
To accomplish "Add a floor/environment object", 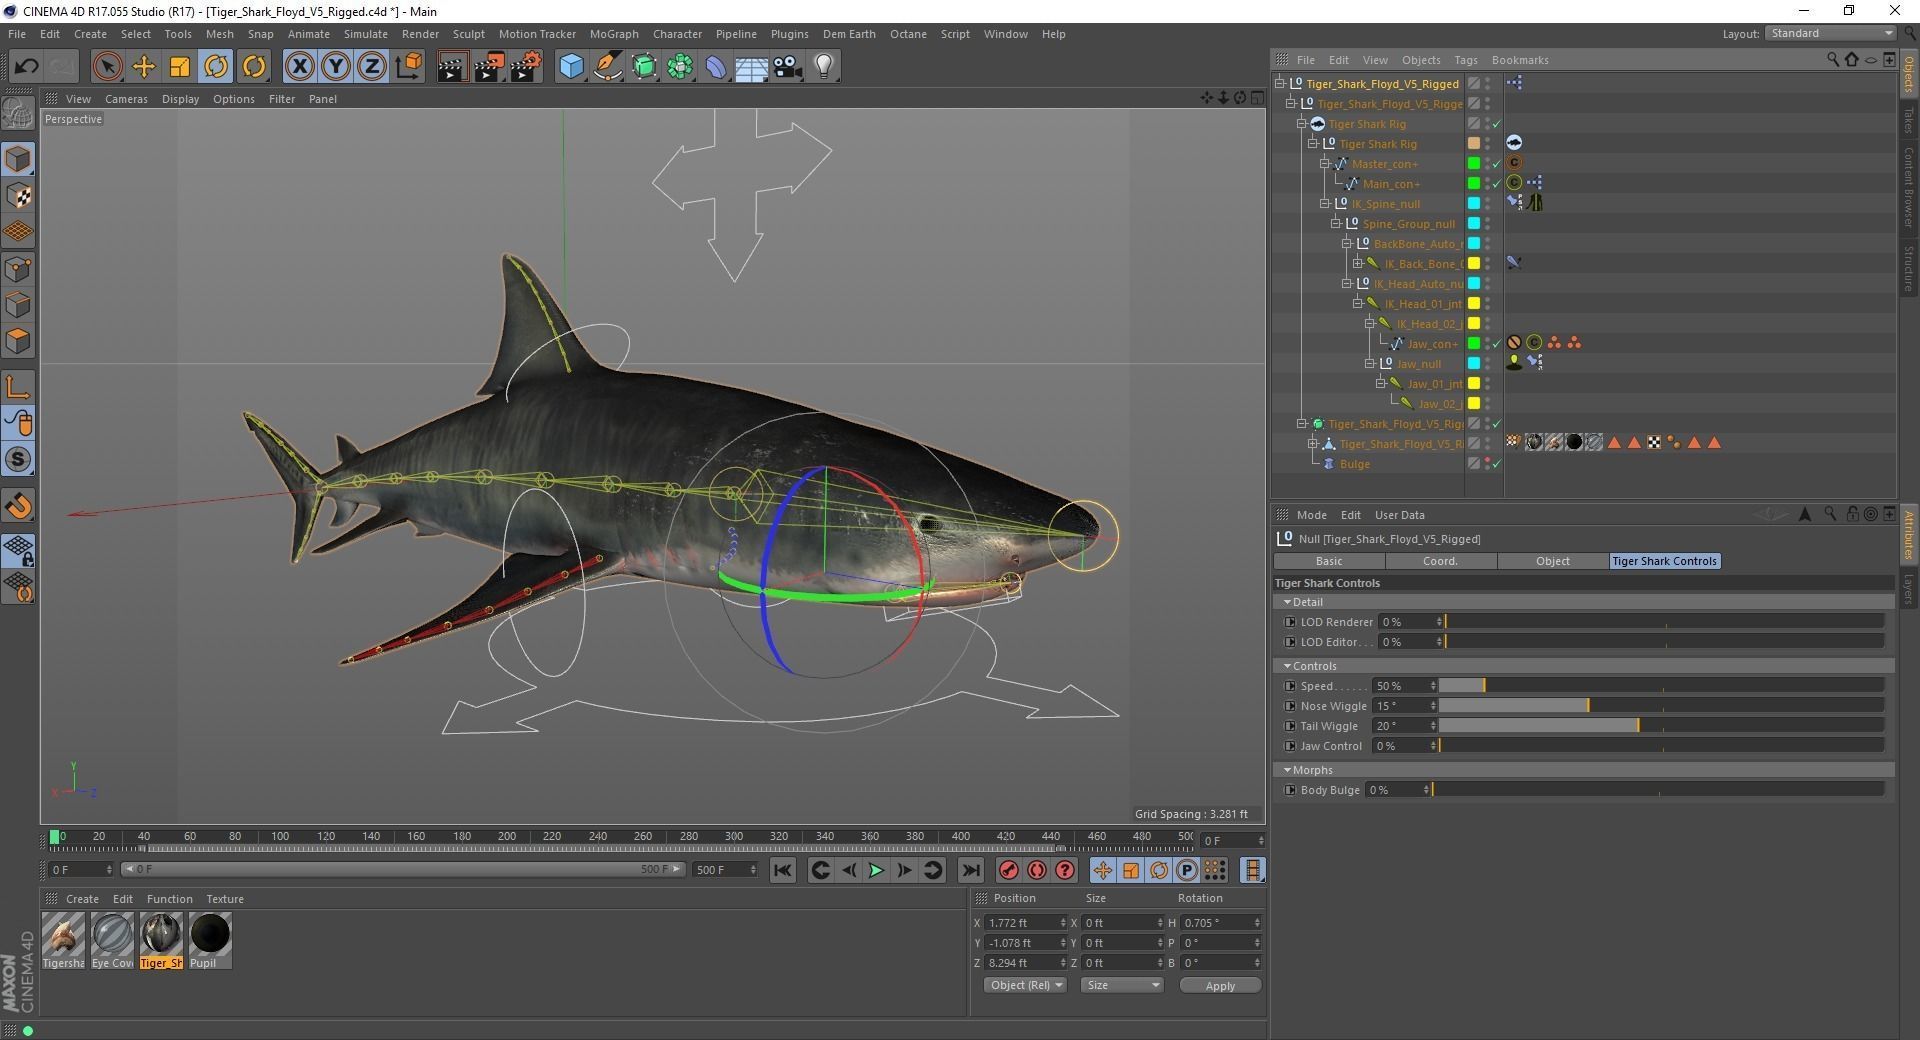I will 752,67.
